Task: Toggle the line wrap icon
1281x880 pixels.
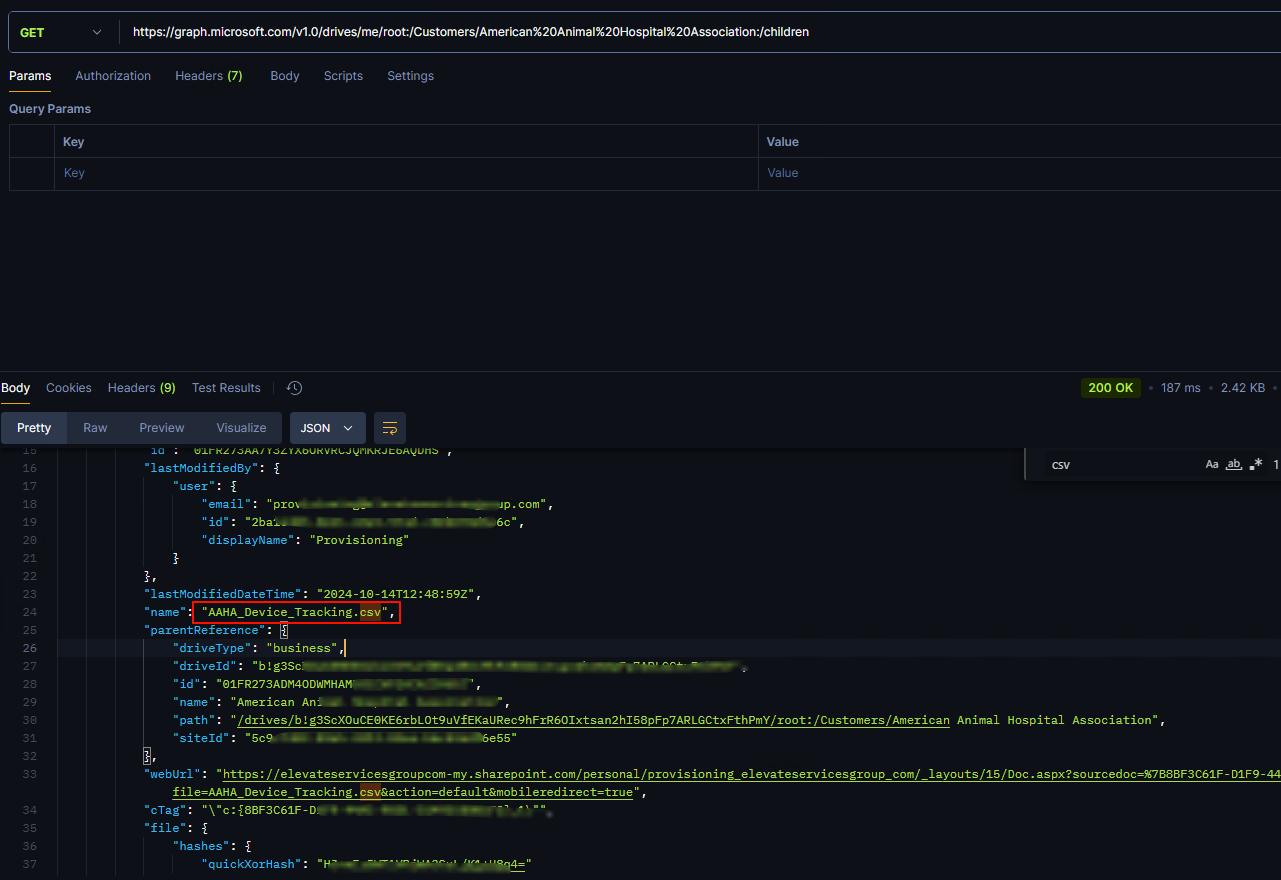Action: [x=390, y=428]
